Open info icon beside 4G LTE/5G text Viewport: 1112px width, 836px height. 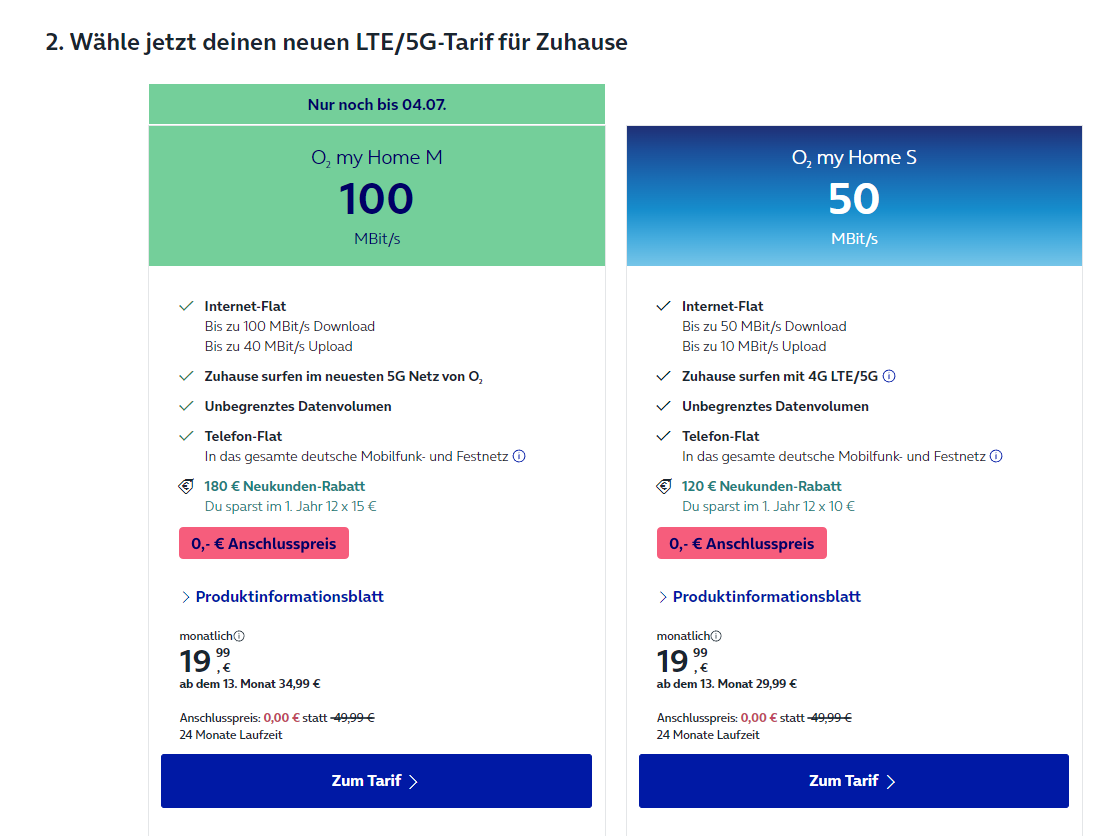889,376
